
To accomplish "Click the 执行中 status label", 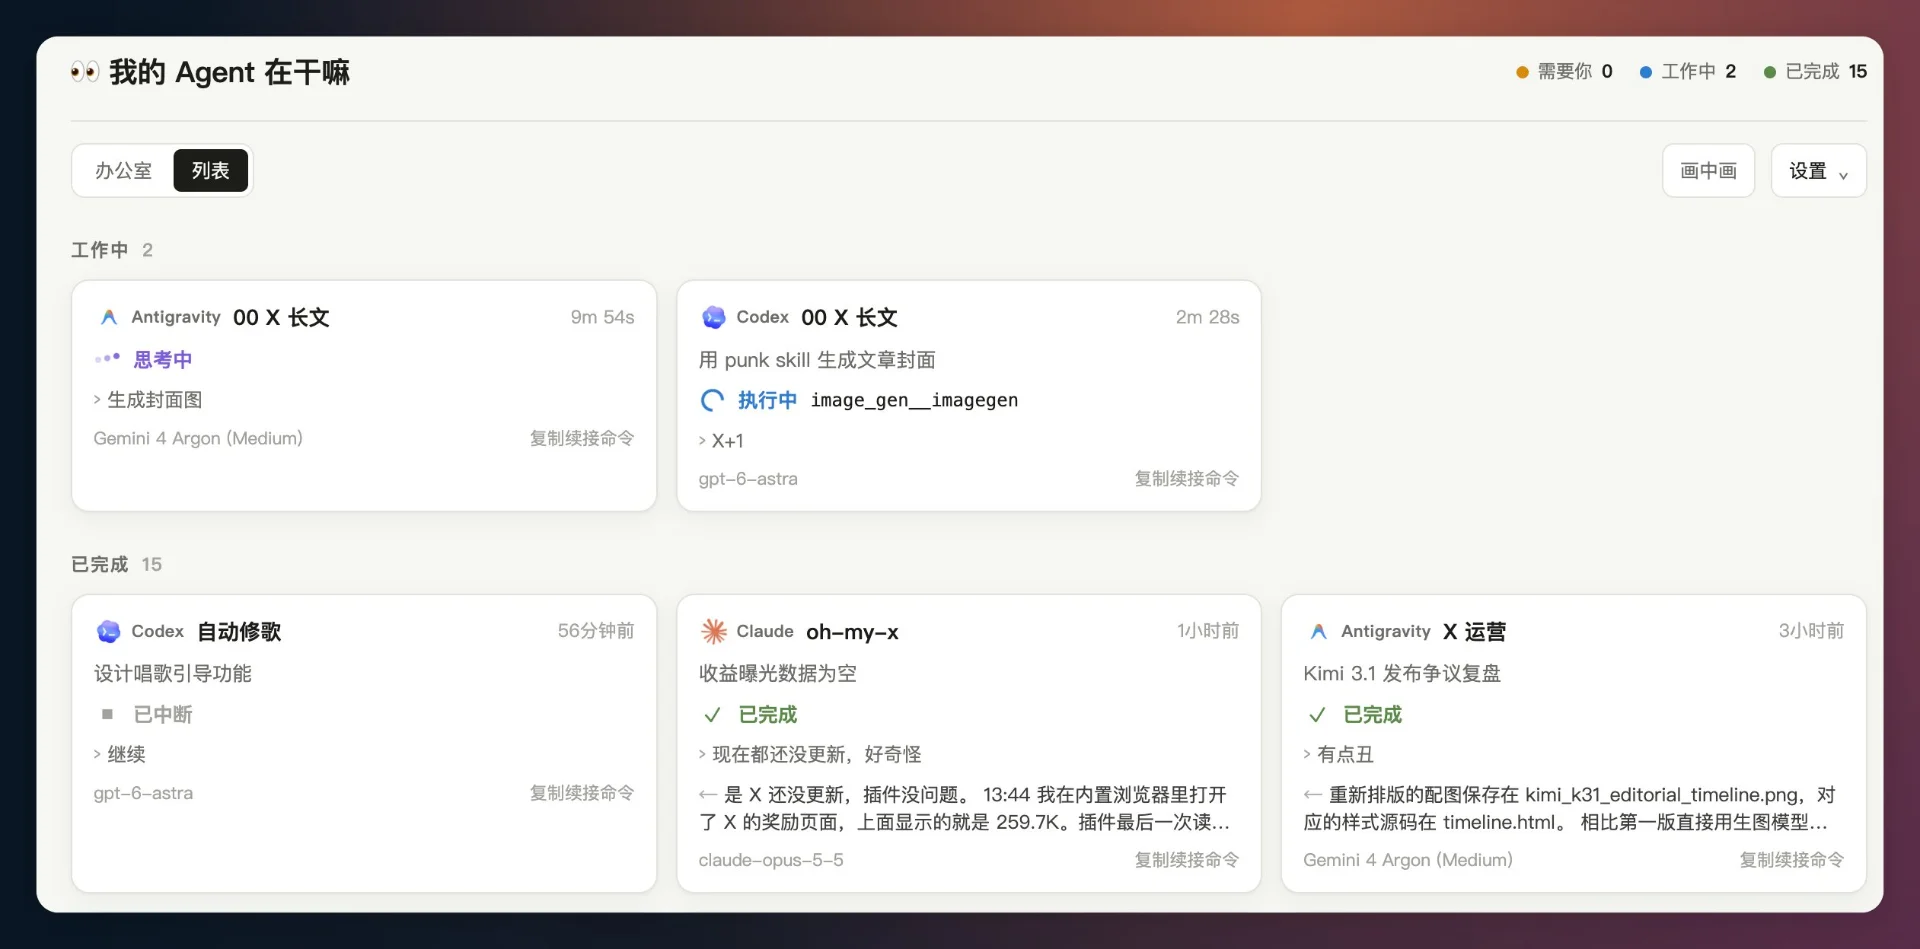I will click(x=767, y=401).
